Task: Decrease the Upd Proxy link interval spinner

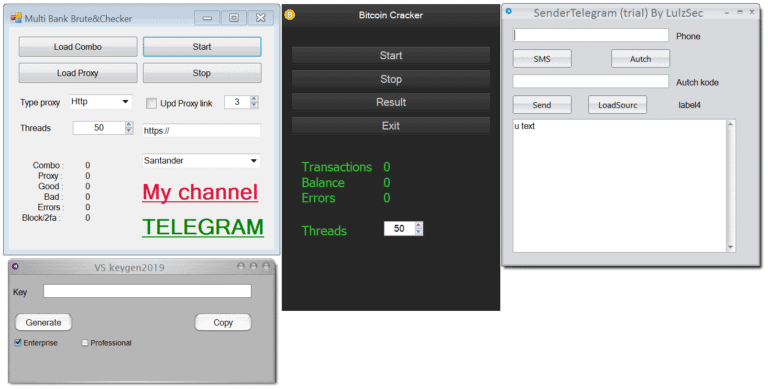Action: (254, 105)
